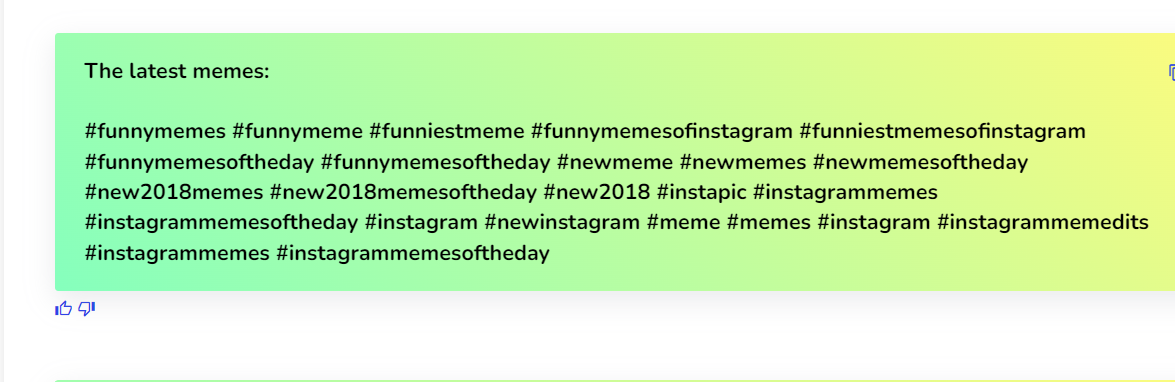Click the standalone #new2018 hashtag
This screenshot has width=1175, height=382.
click(597, 192)
